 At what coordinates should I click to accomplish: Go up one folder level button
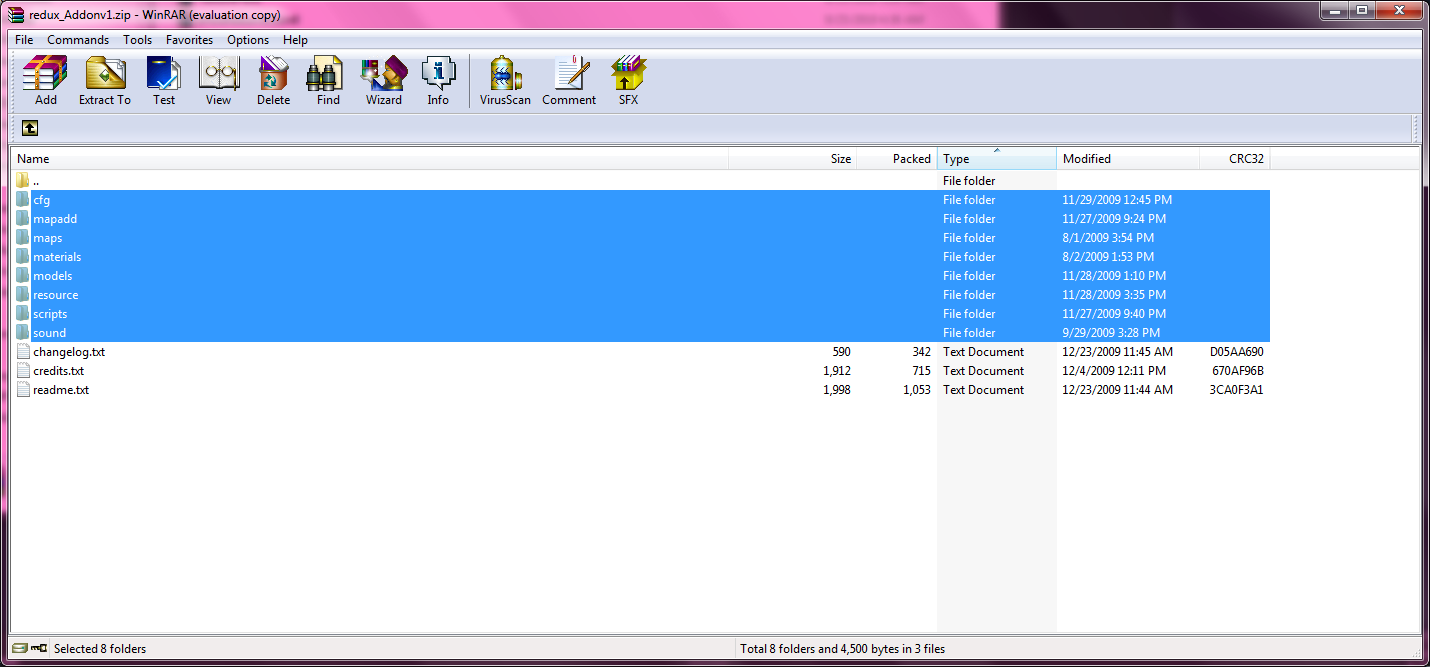[30, 128]
